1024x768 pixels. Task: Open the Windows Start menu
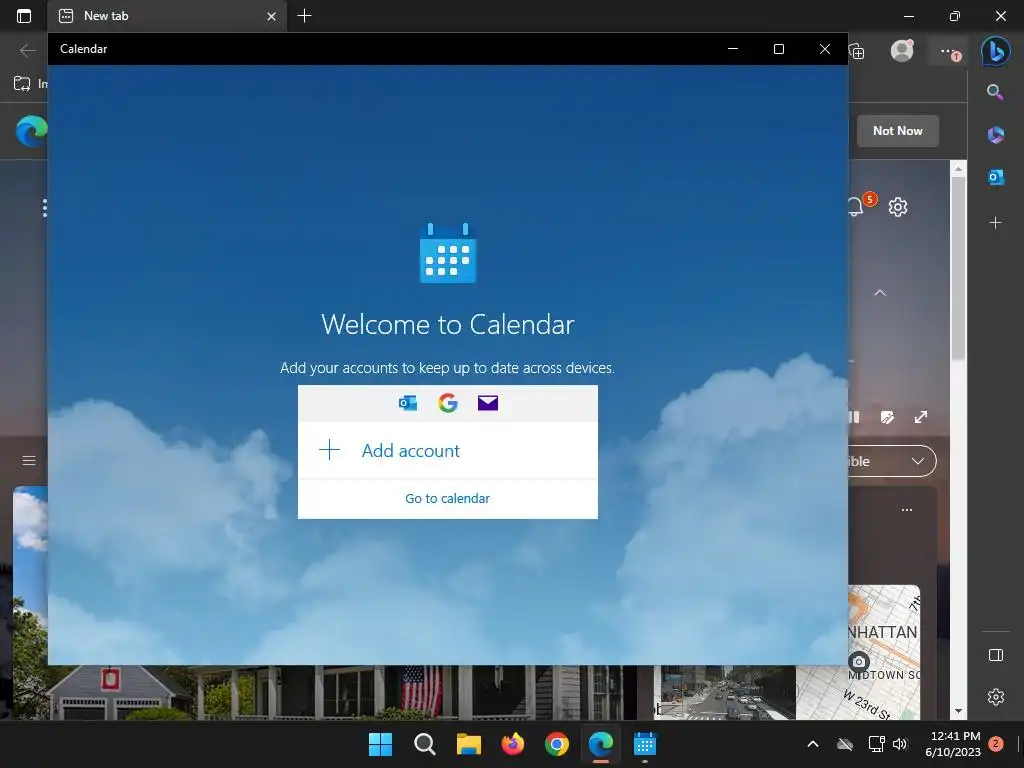click(380, 744)
